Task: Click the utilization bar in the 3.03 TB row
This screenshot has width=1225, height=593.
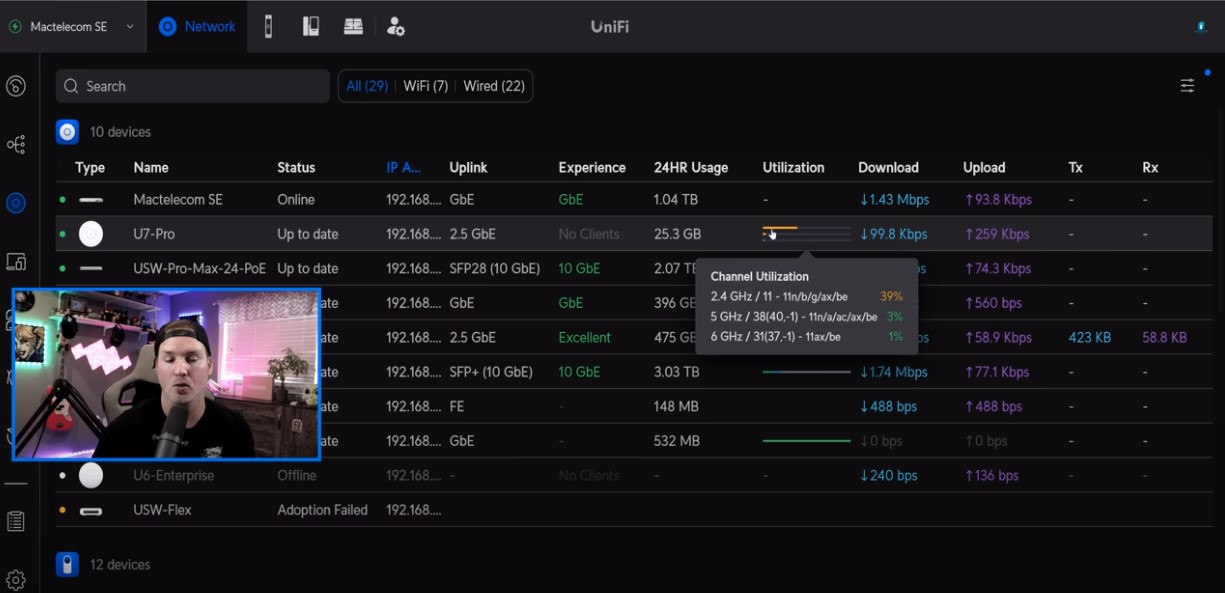Action: point(806,372)
